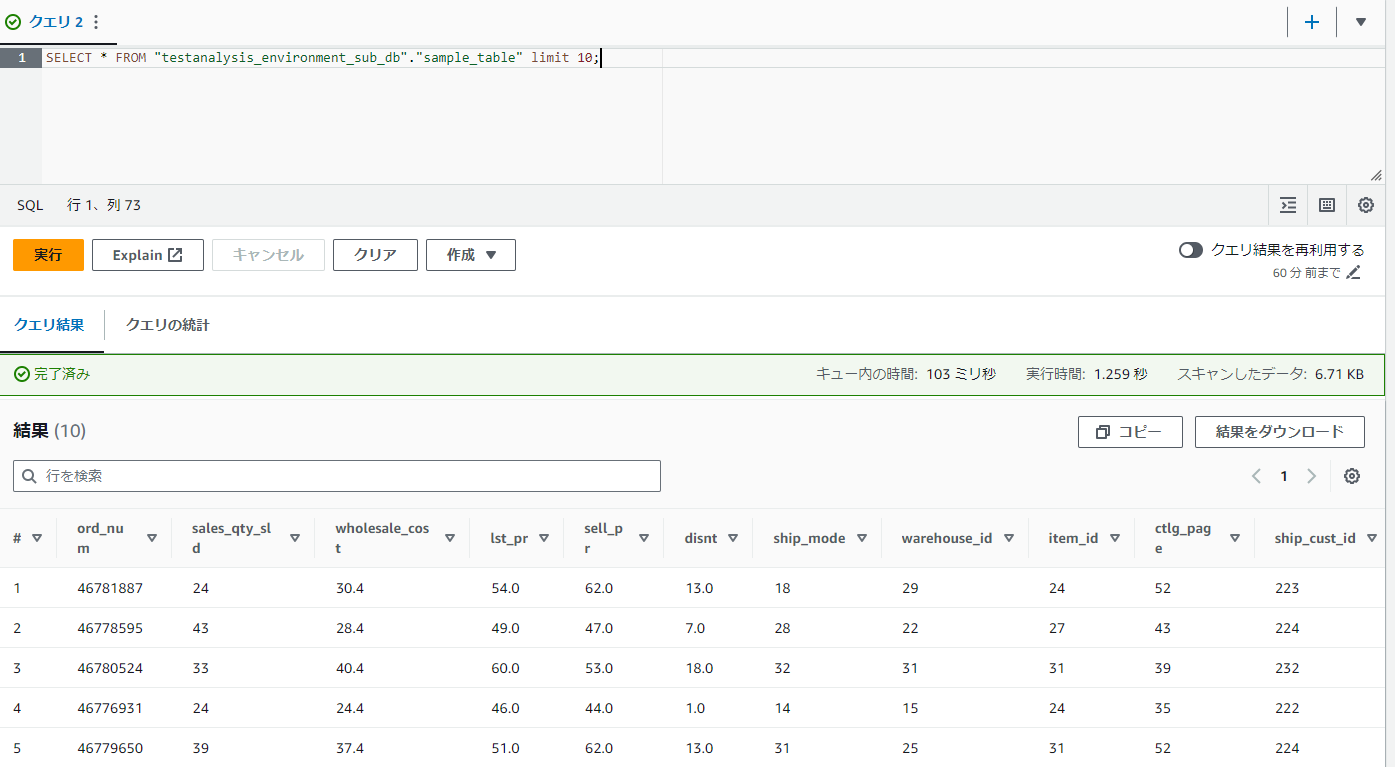Switch to the クエリの統計 tab
Screen dimensions: 1395x767
pos(167,325)
